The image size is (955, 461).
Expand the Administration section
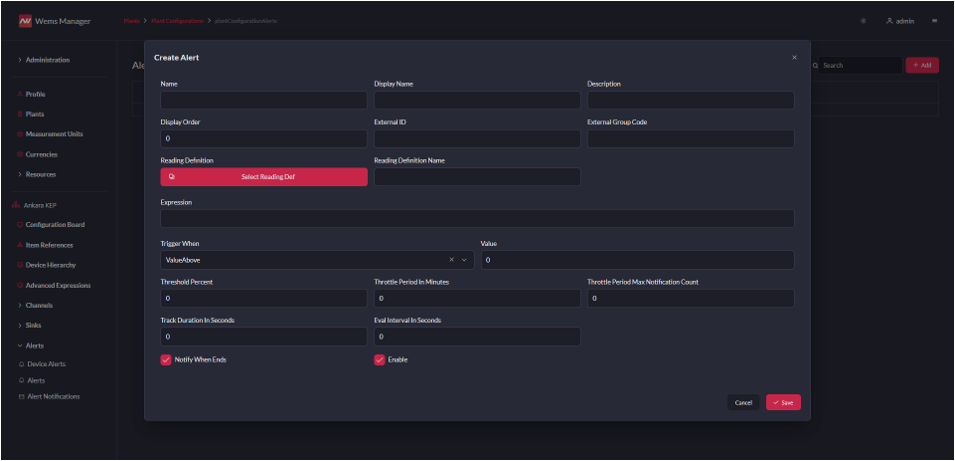[x=20, y=60]
